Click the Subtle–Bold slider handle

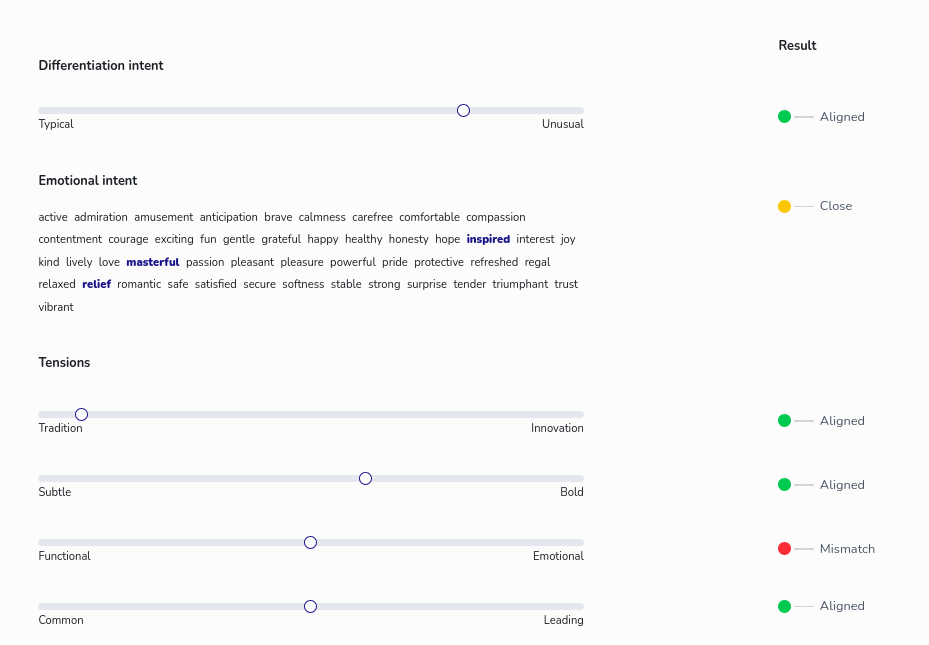point(366,479)
